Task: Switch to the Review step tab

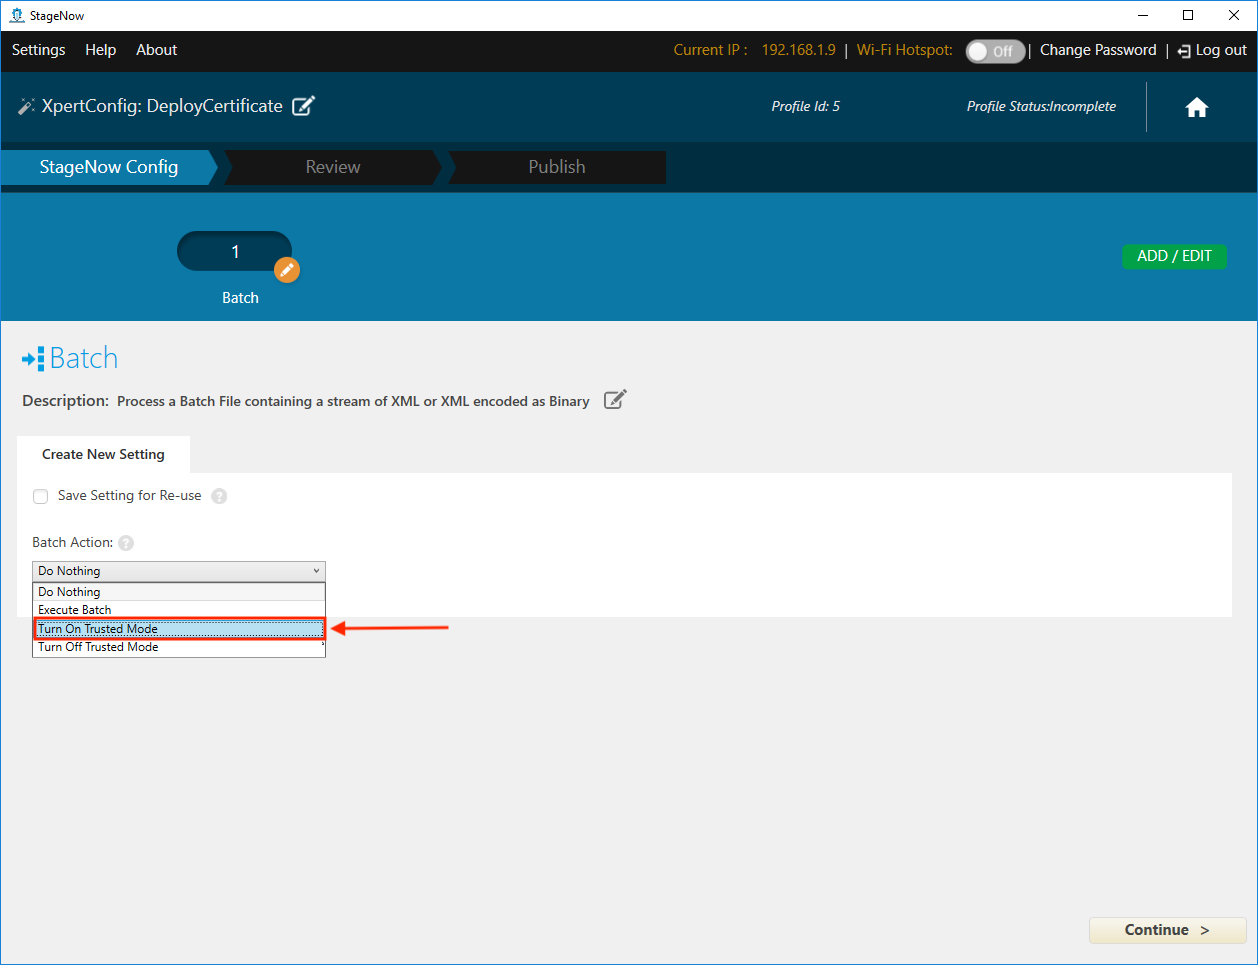Action: (x=333, y=167)
